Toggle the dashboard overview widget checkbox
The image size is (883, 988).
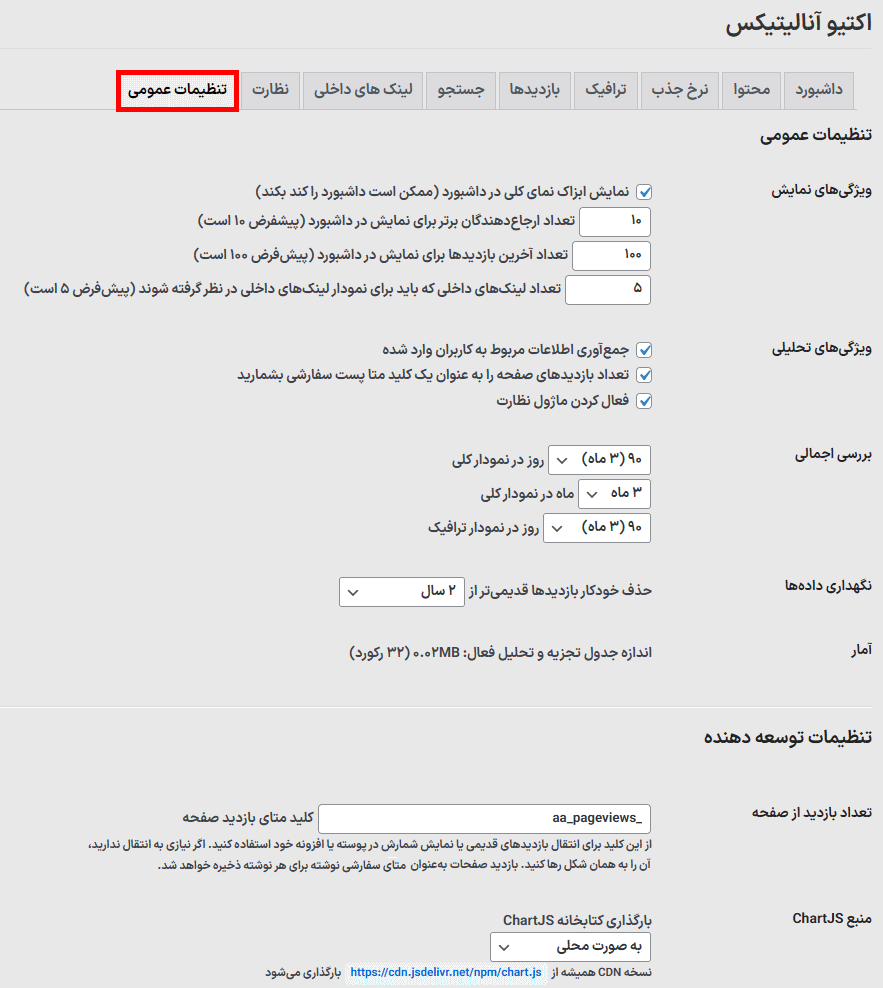click(644, 192)
